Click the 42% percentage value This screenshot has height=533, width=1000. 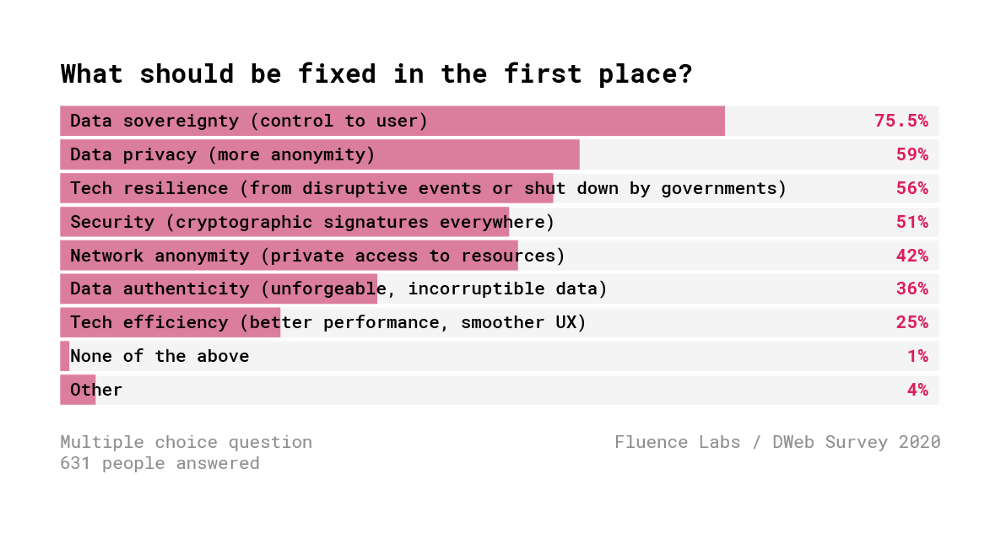point(912,256)
